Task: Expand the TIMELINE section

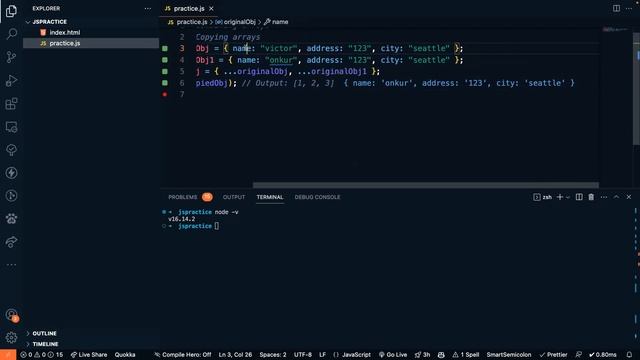Action: pyautogui.click(x=45, y=344)
